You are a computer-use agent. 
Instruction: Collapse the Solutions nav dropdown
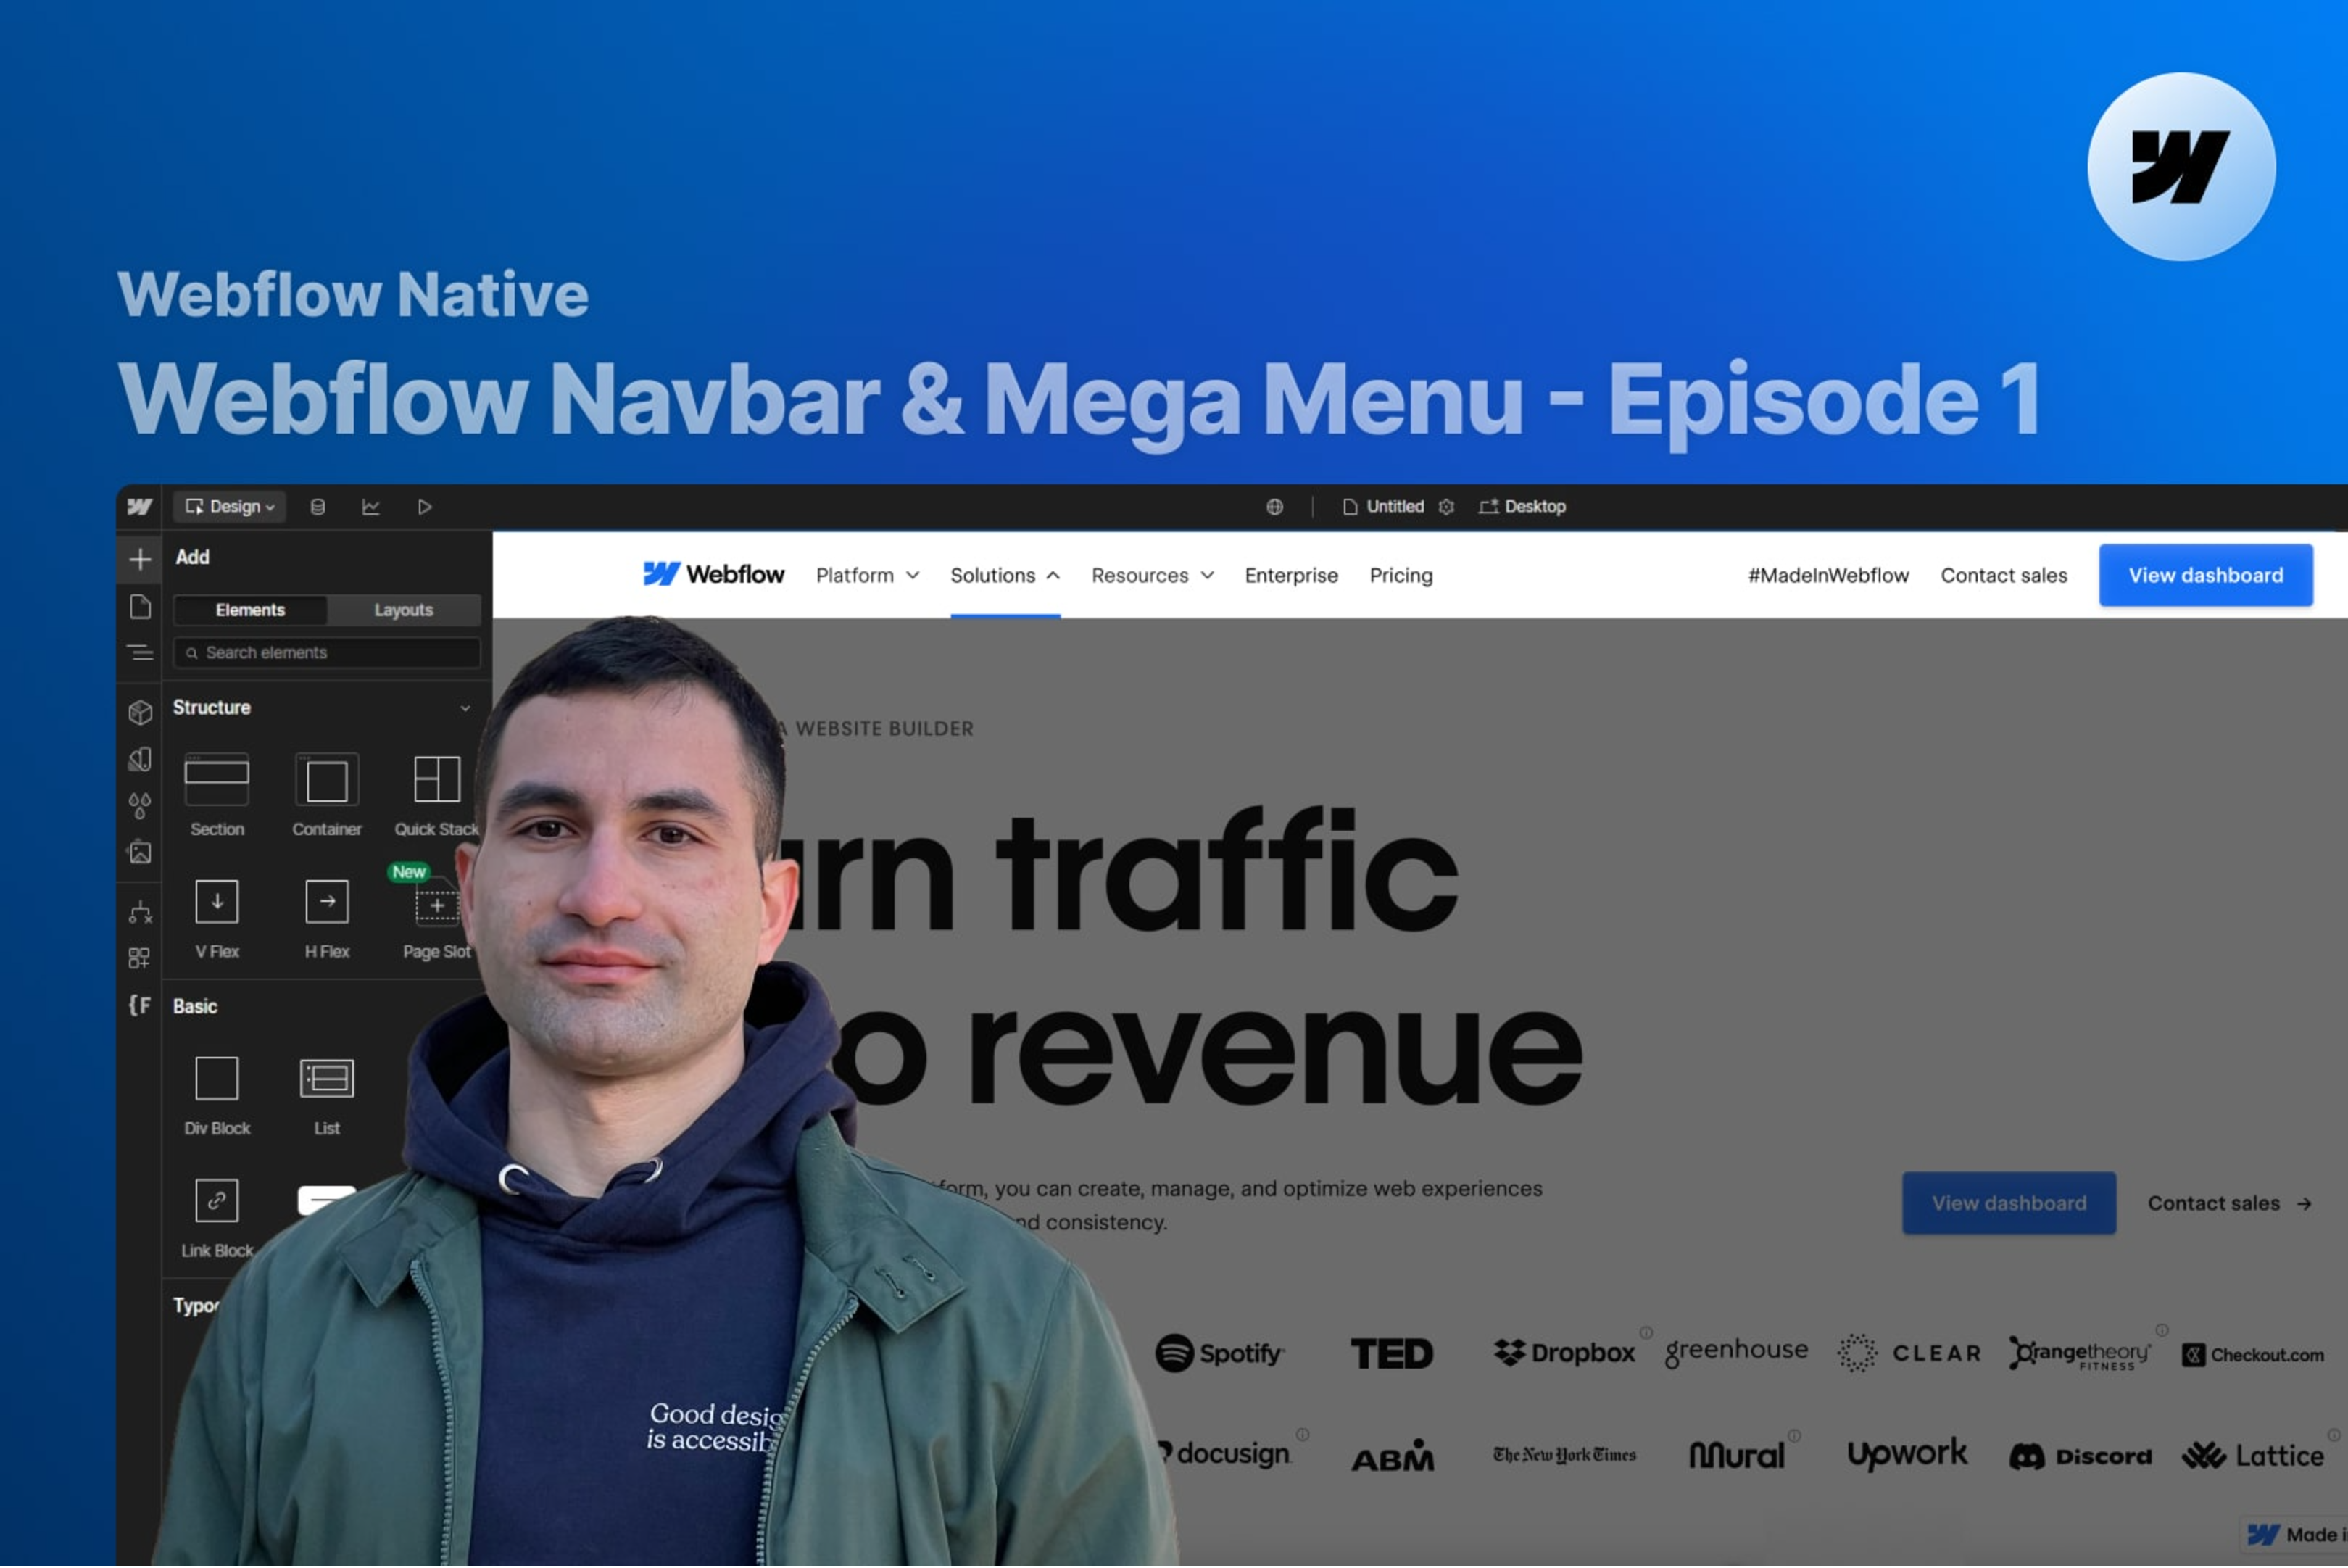(1005, 576)
